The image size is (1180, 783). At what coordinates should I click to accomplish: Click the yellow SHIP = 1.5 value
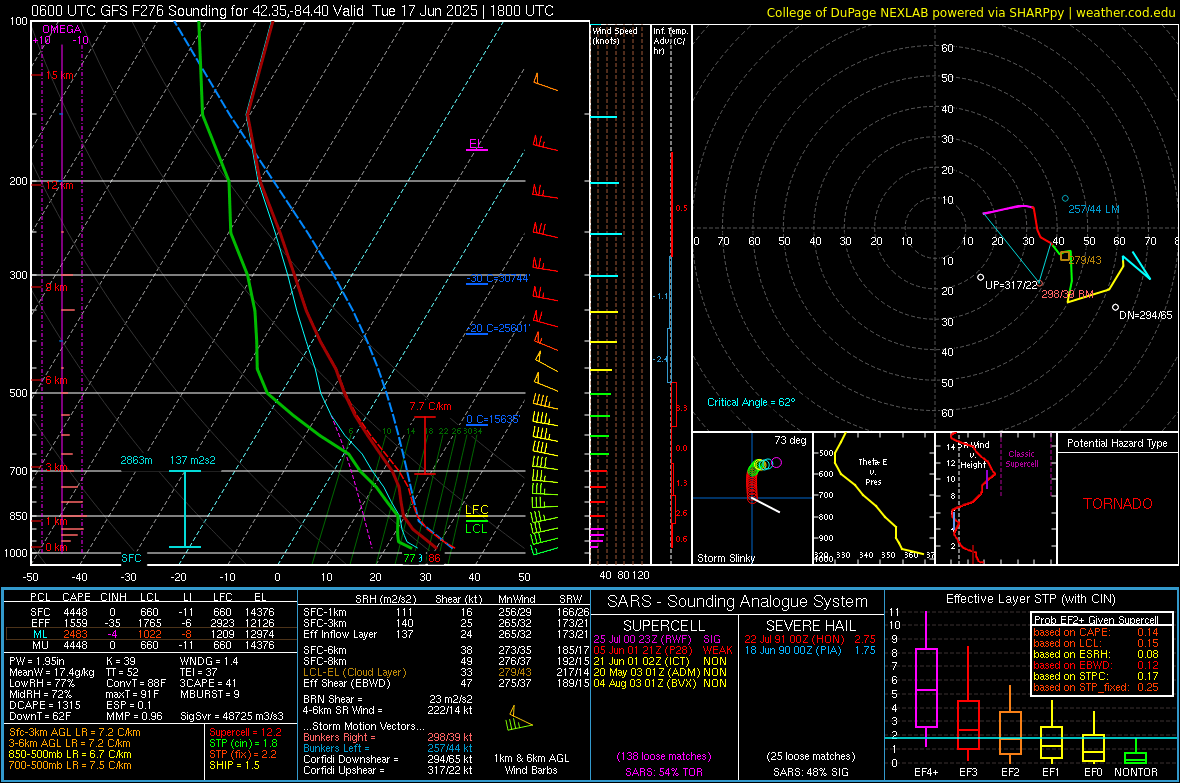tap(234, 765)
